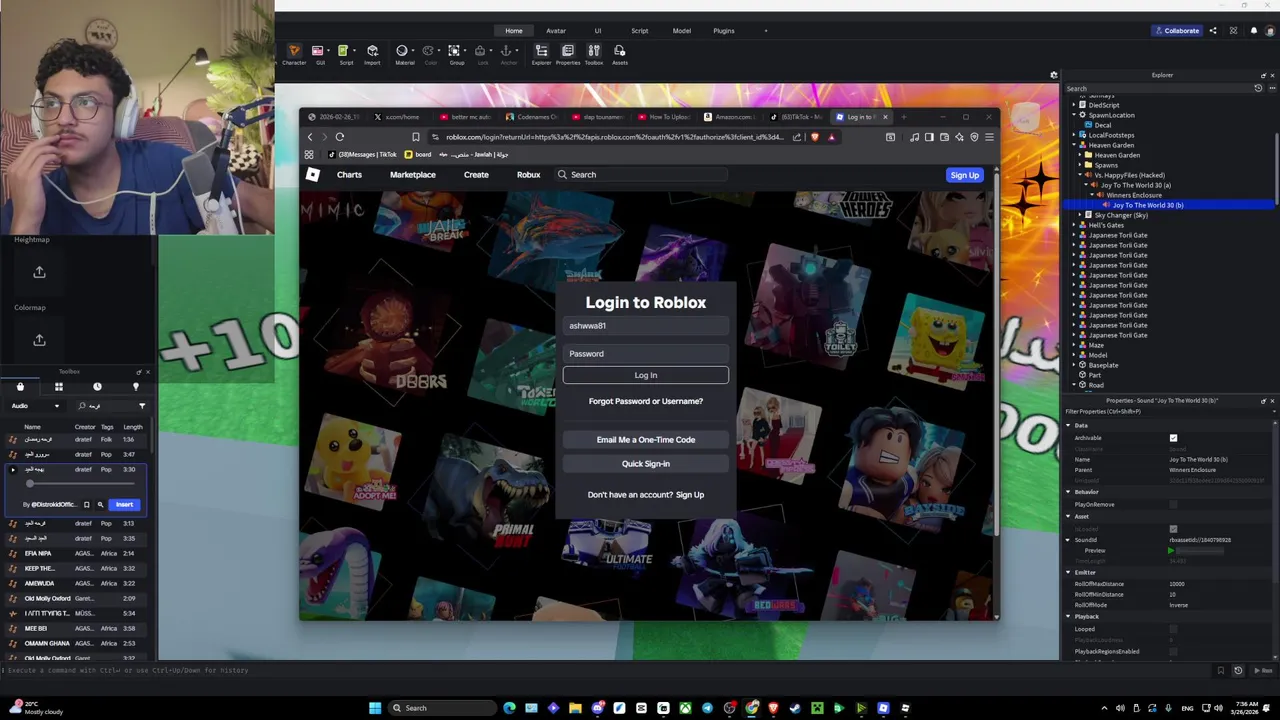Toggle the Archivable checkbox
The image size is (1280, 720).
1173,438
